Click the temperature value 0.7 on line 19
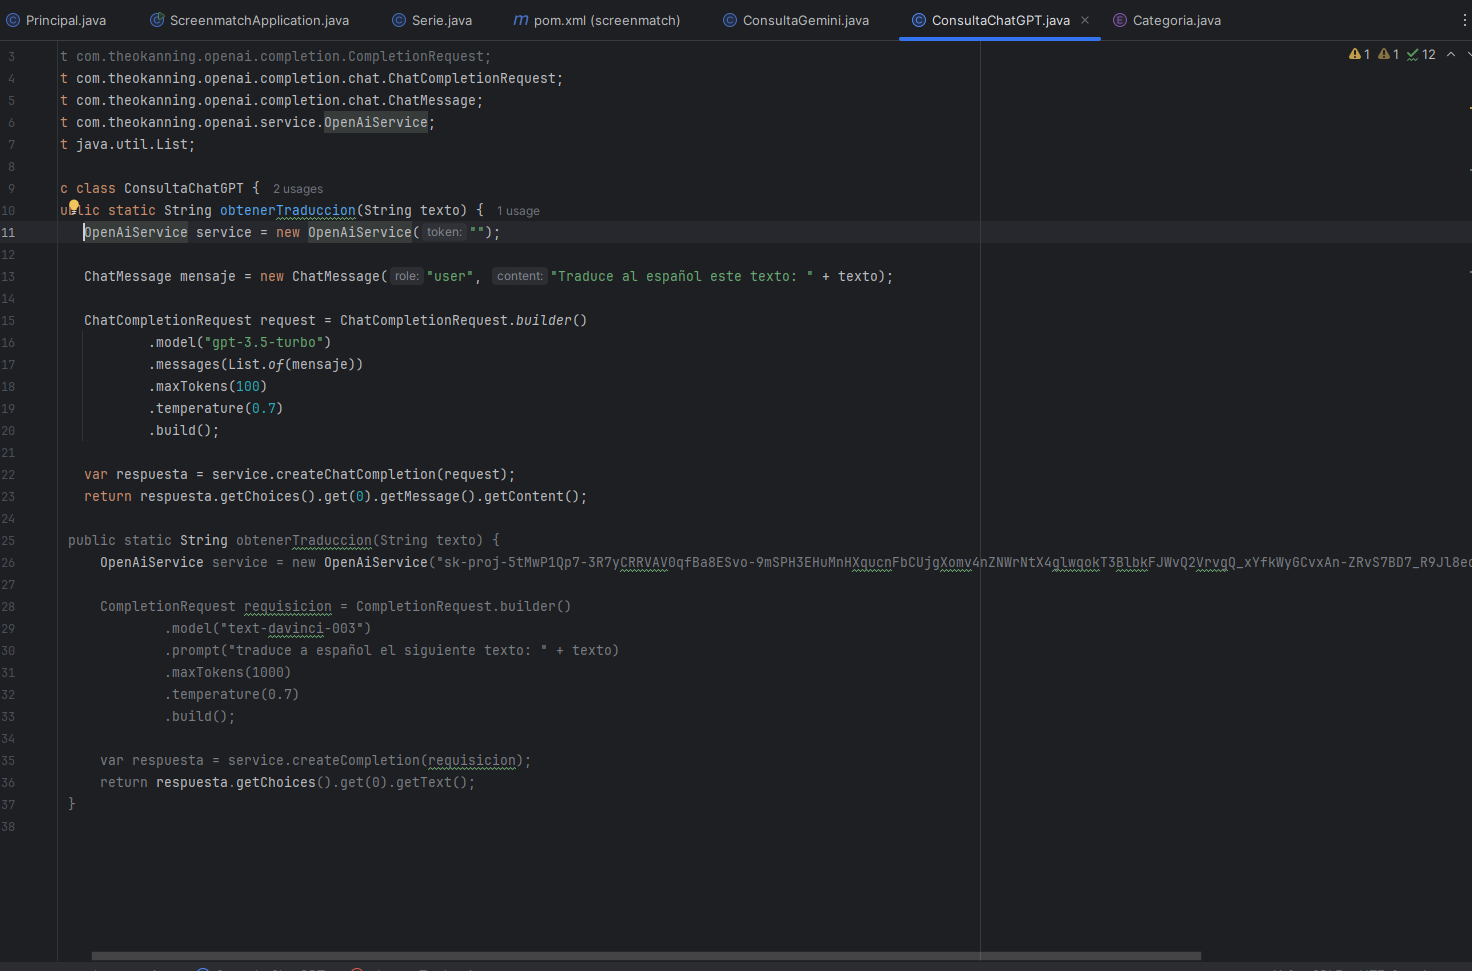Viewport: 1472px width, 971px height. tap(263, 408)
